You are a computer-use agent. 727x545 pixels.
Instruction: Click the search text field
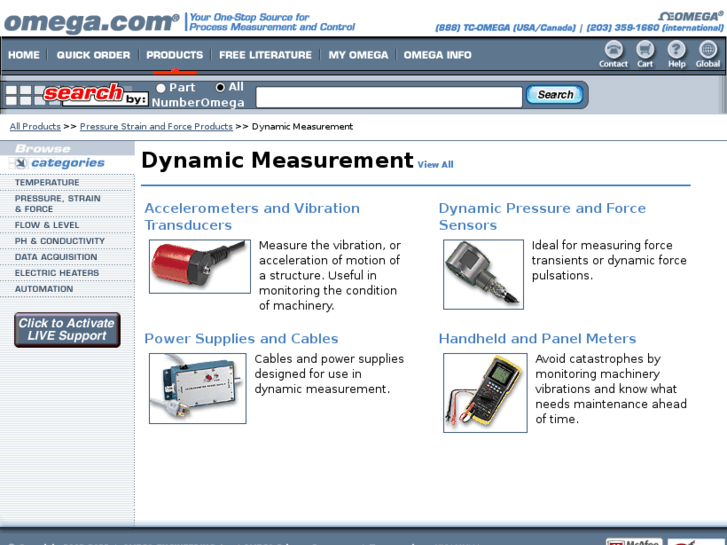[389, 97]
